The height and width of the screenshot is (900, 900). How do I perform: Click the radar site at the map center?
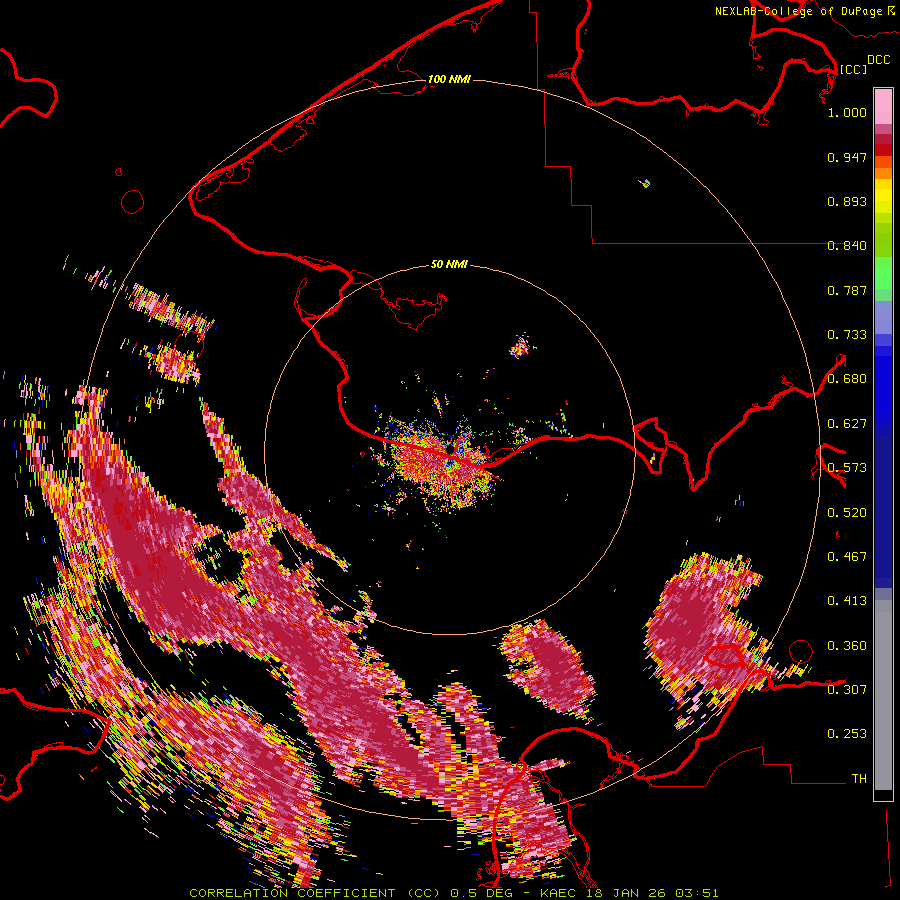pyautogui.click(x=451, y=449)
